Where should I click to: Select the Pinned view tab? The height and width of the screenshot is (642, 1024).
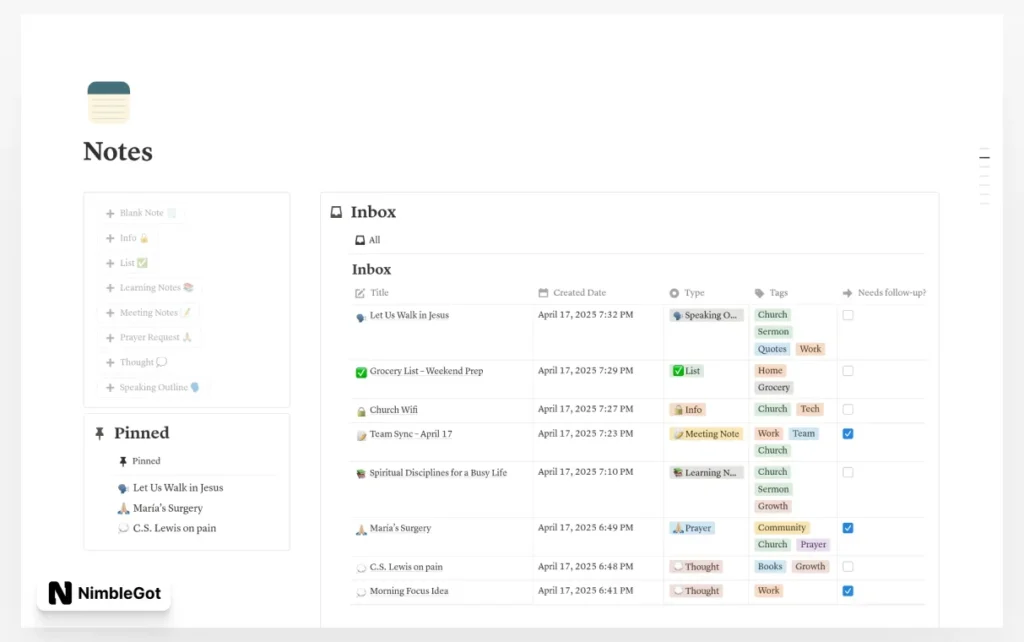click(140, 461)
